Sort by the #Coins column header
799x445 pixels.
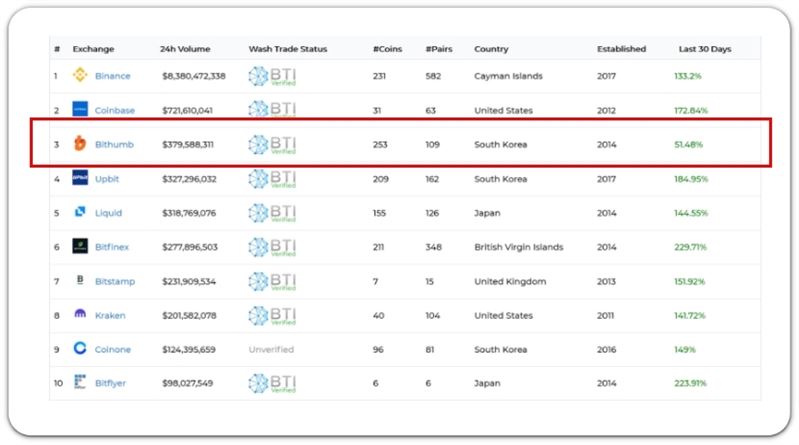tap(387, 49)
